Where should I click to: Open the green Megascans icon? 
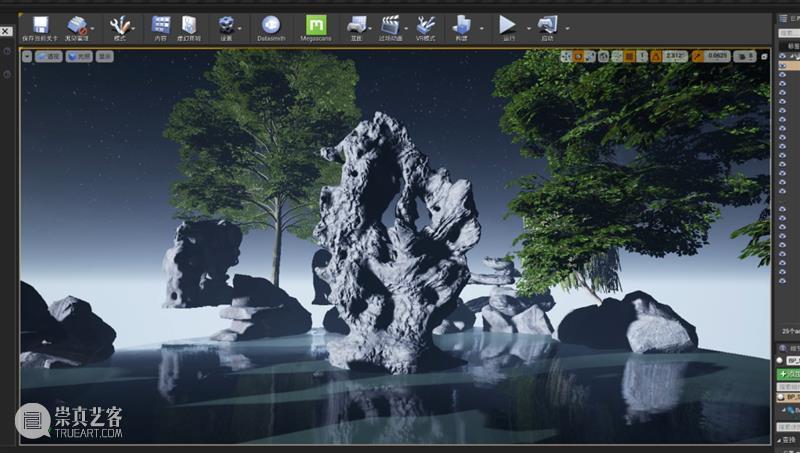tap(316, 25)
